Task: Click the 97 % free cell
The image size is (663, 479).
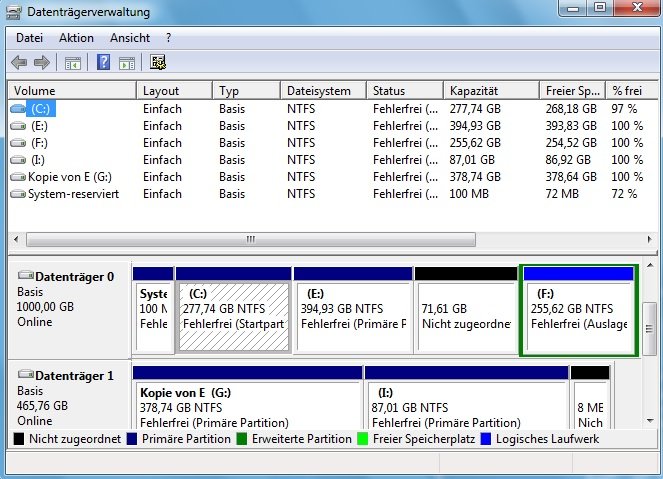Action: pos(624,109)
